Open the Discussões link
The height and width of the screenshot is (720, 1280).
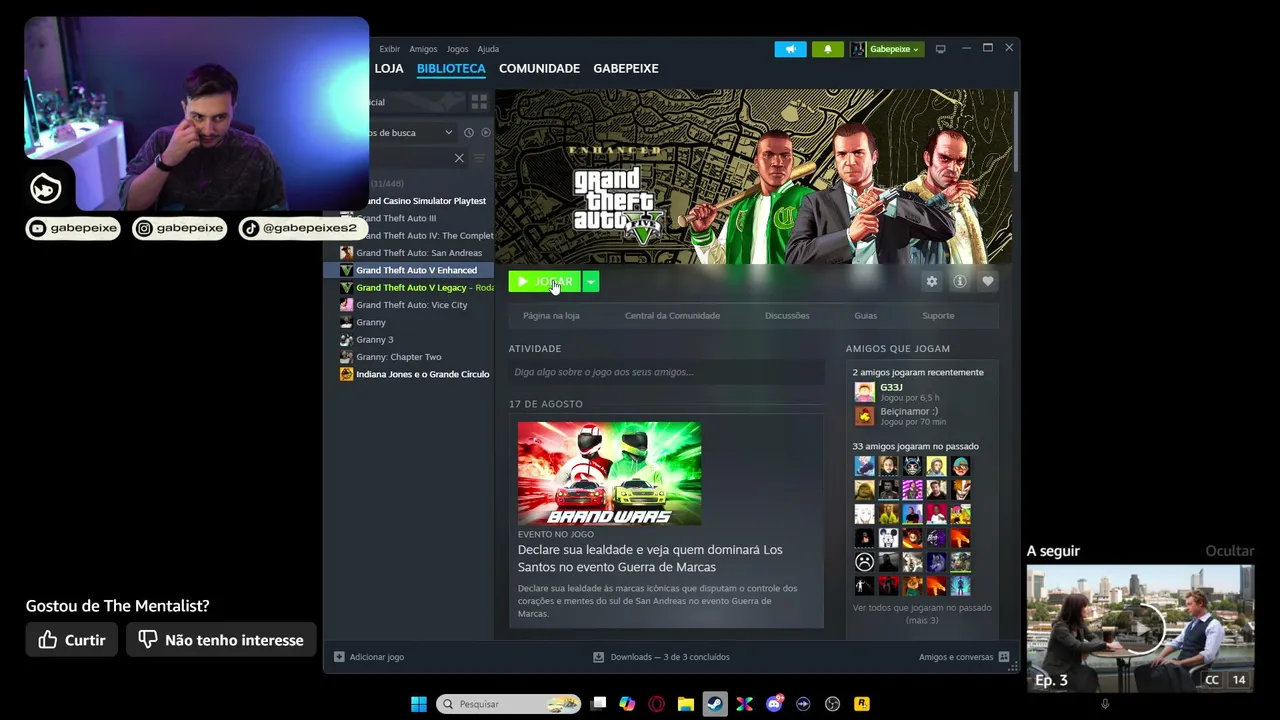[x=787, y=316]
